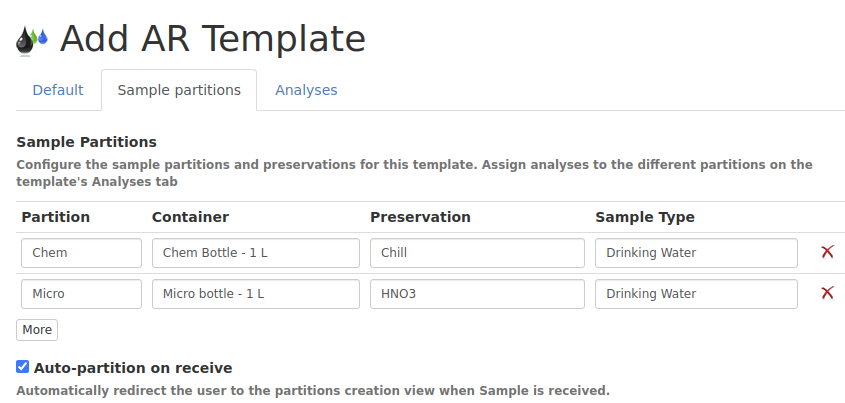Select the Sample partitions tab
The width and height of the screenshot is (845, 403).
(x=179, y=90)
